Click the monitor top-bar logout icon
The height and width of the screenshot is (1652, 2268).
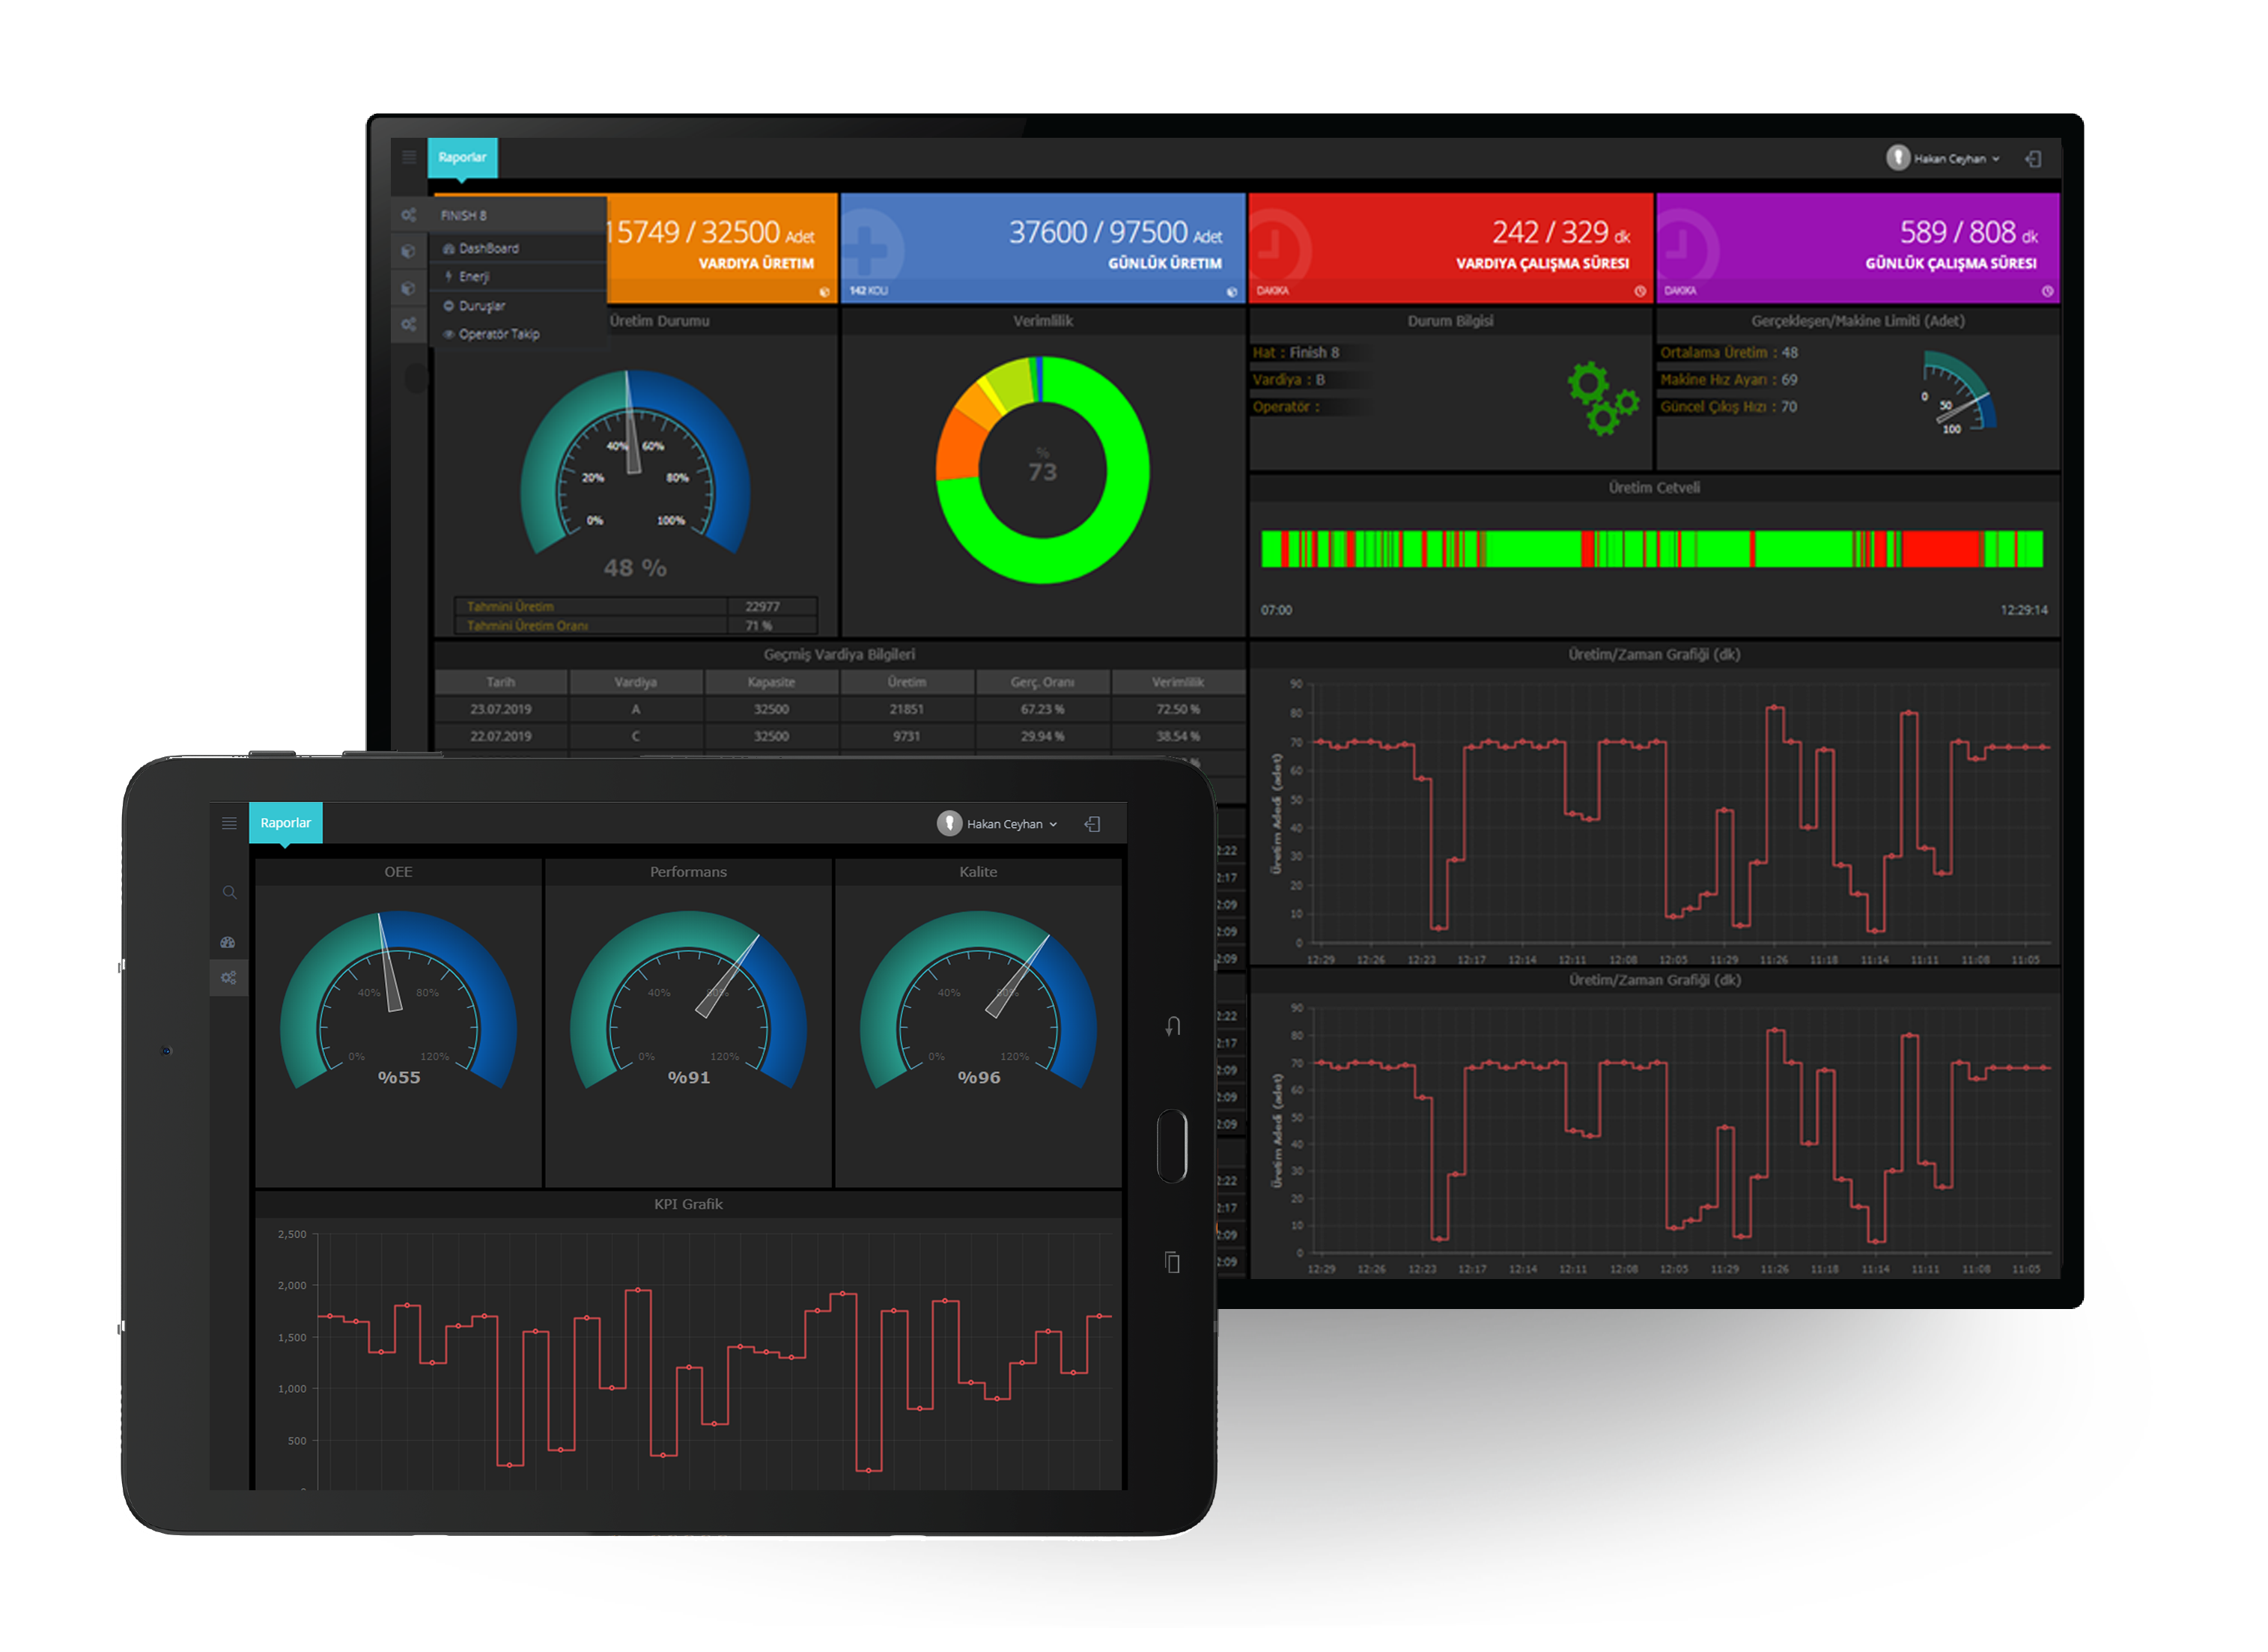click(2033, 159)
